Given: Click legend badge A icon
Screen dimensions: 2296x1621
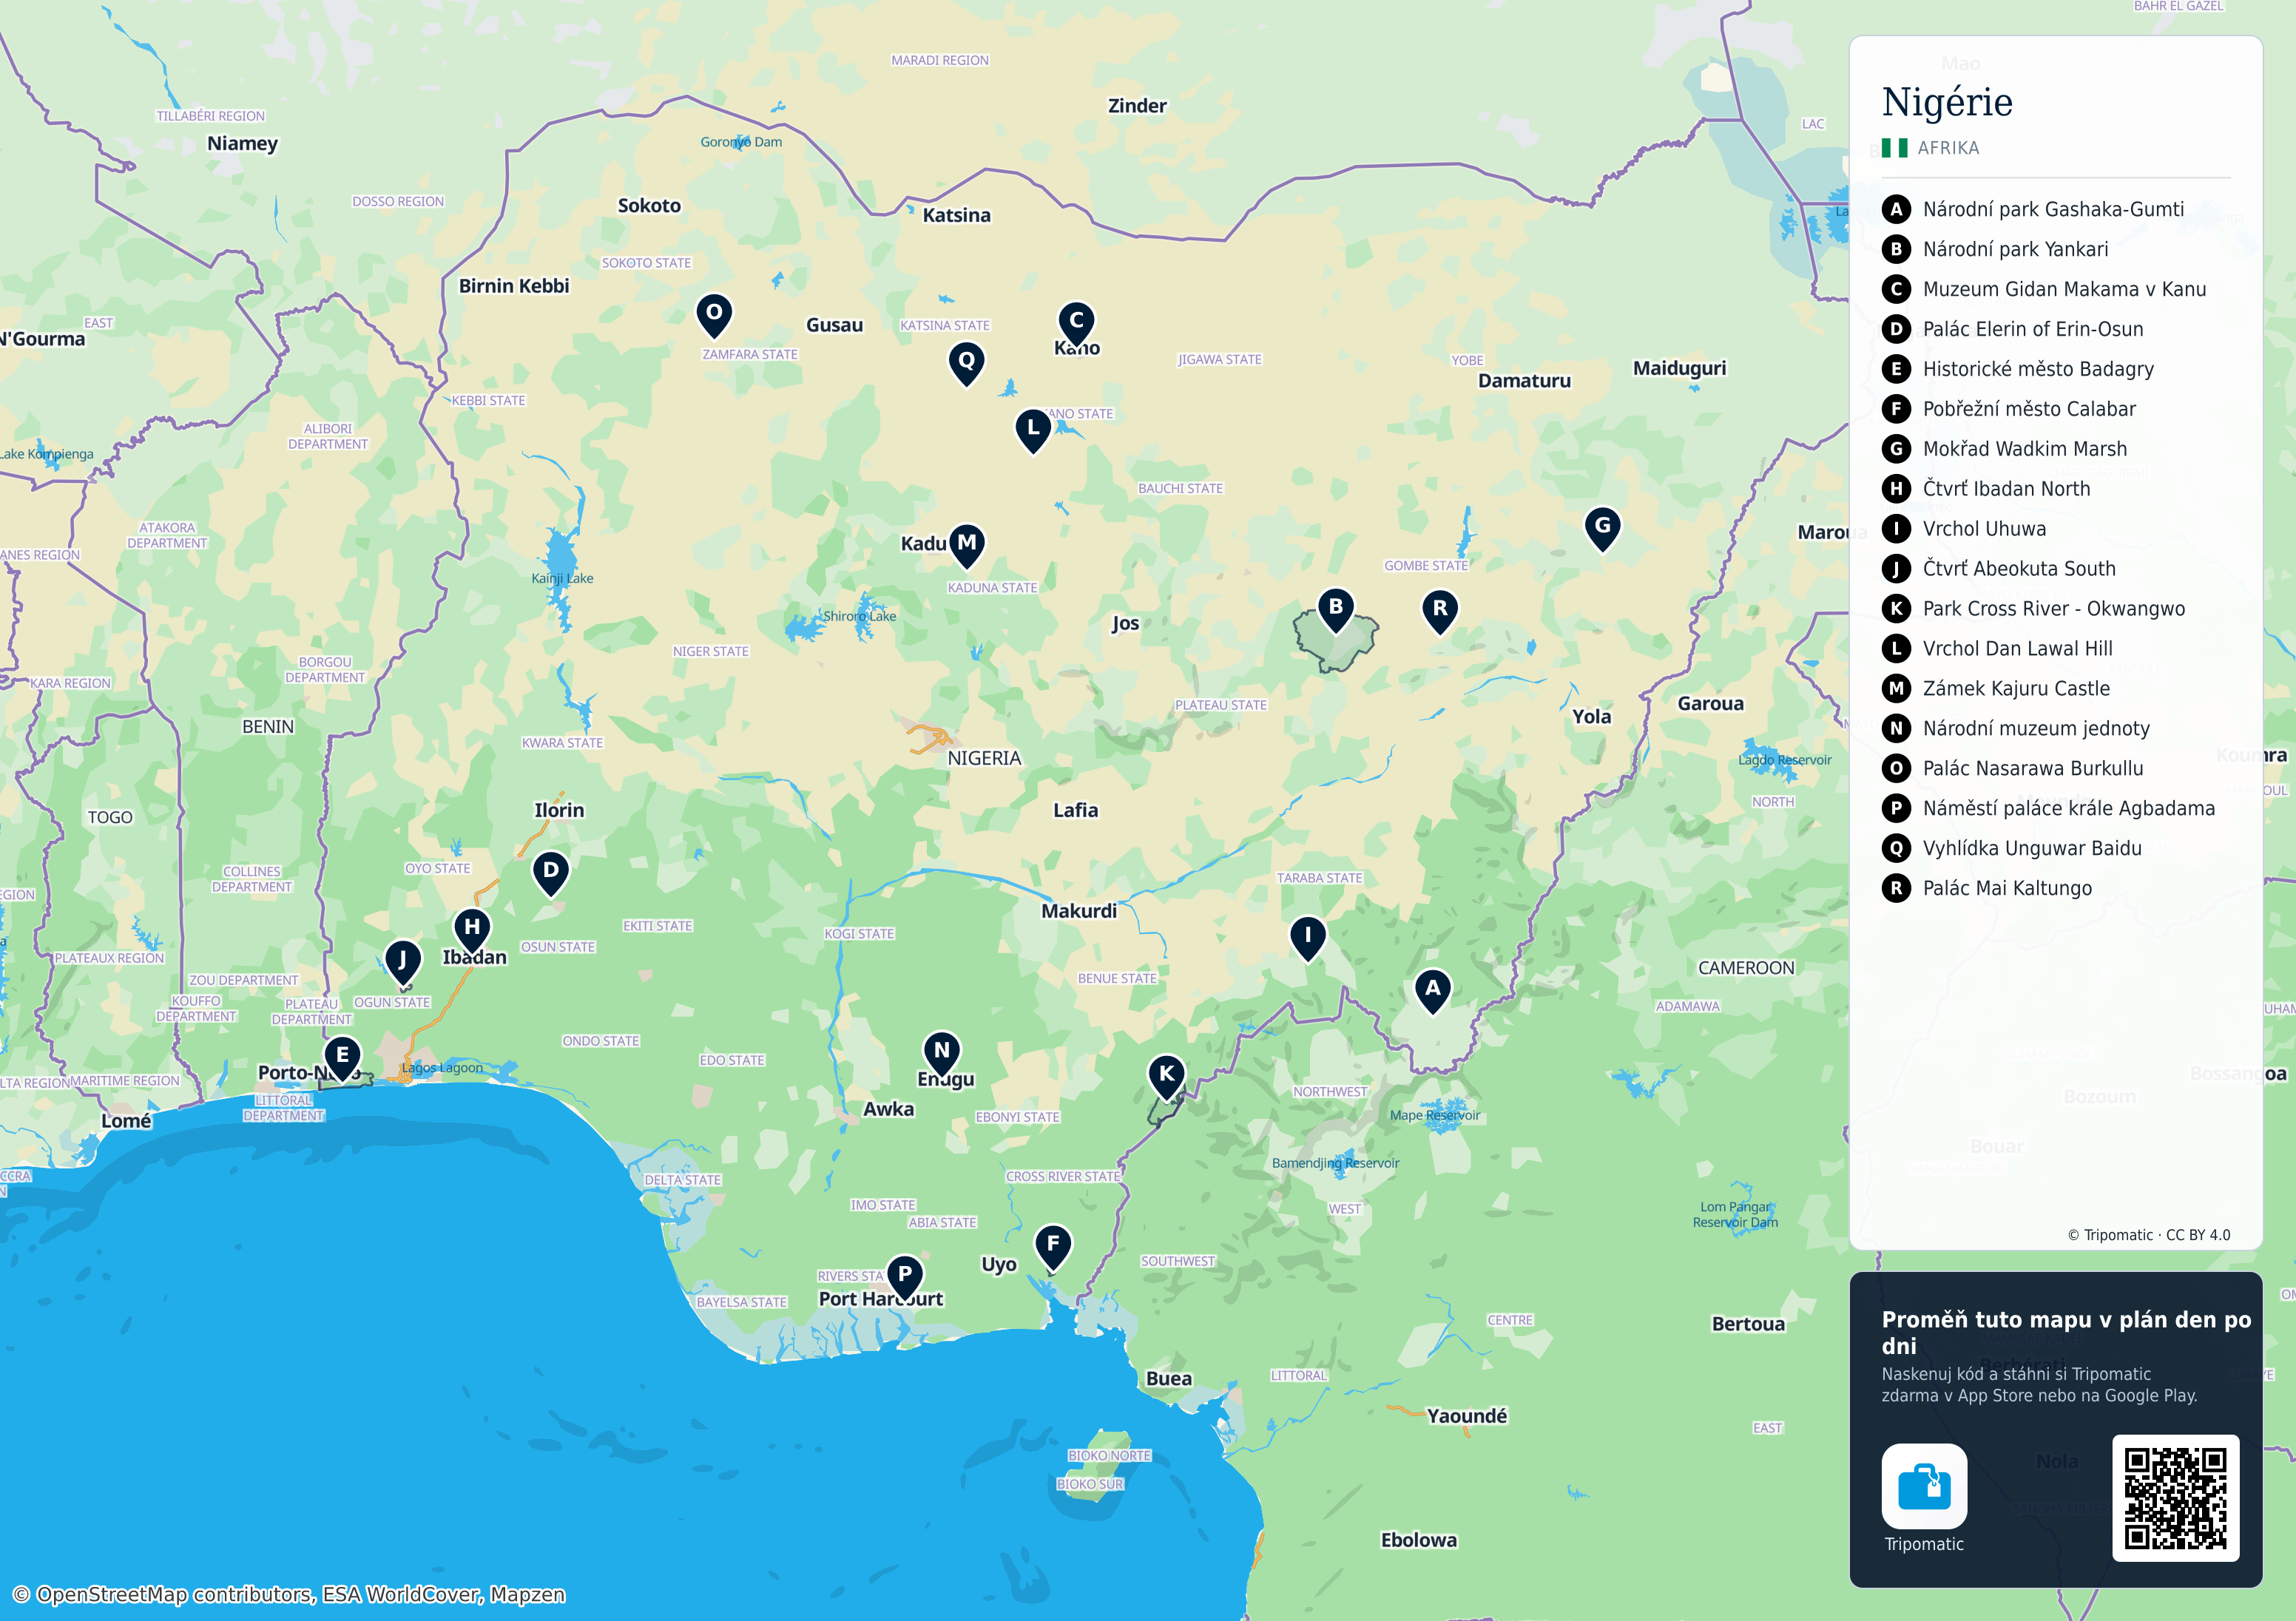Looking at the screenshot, I should (x=1896, y=209).
